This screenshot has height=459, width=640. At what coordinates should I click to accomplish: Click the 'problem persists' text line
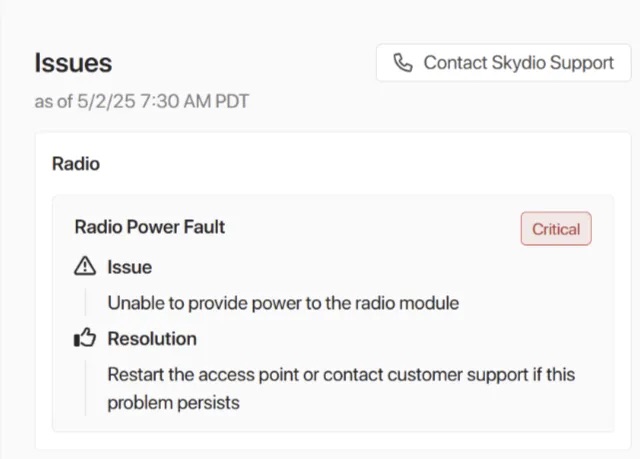(x=173, y=403)
